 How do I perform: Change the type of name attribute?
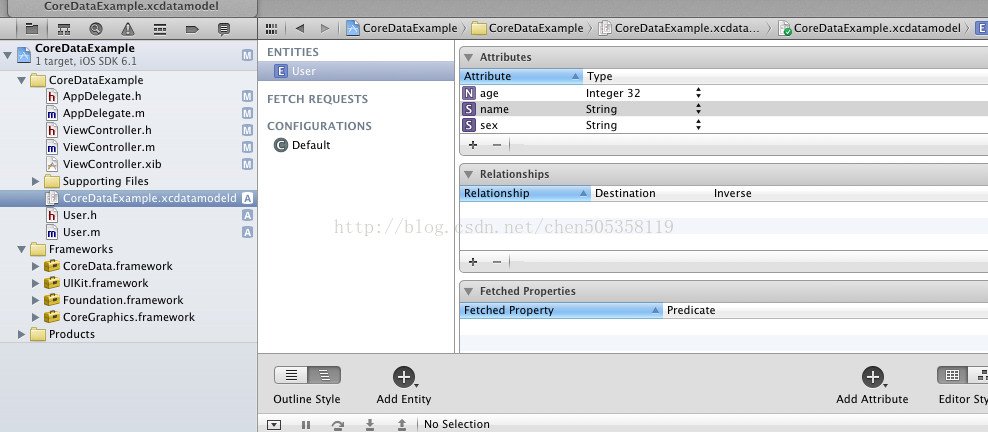[698, 109]
